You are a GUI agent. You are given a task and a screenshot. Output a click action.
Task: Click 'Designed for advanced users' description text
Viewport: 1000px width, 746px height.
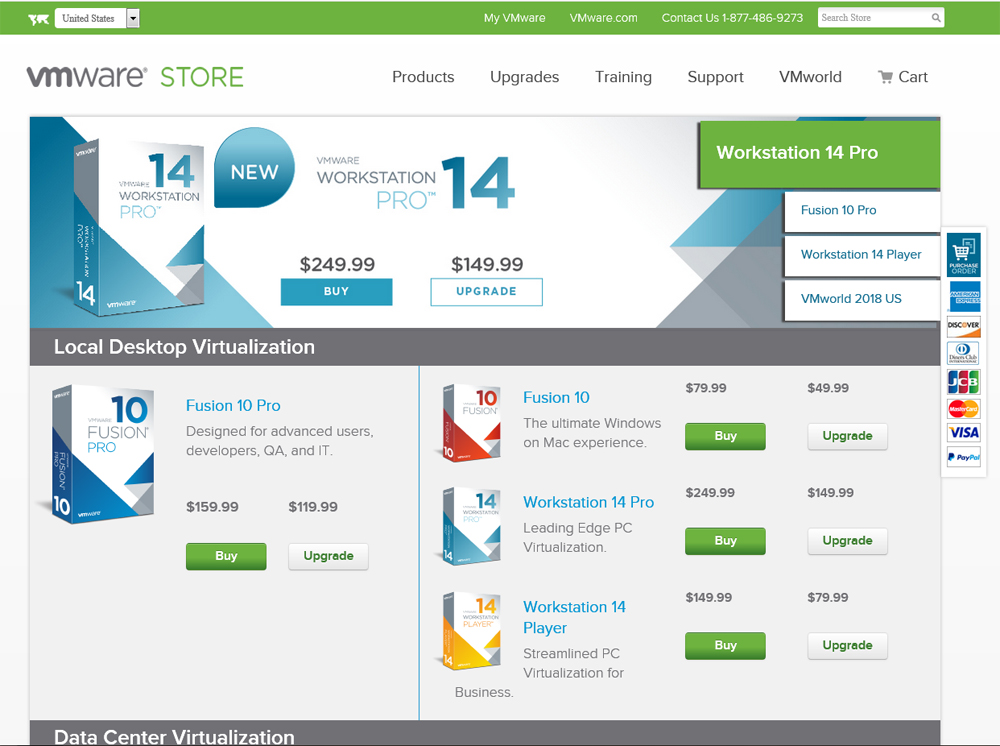tap(280, 441)
